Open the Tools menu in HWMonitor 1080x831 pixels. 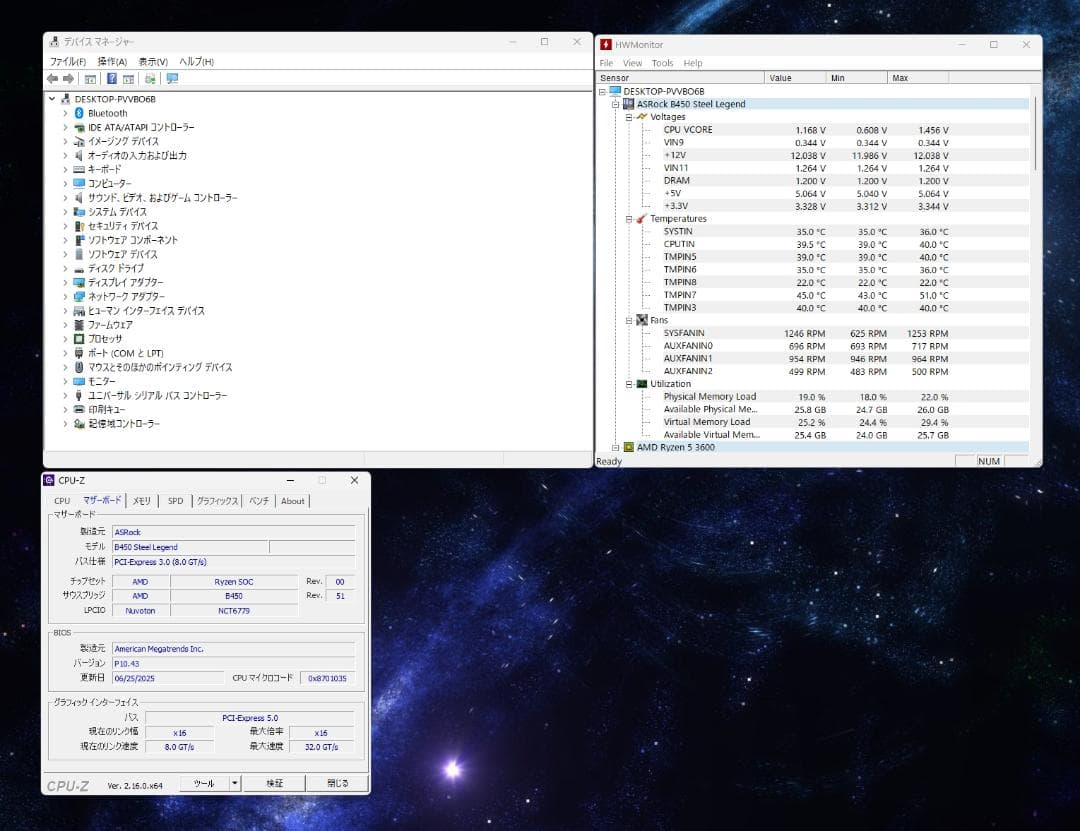pyautogui.click(x=663, y=63)
